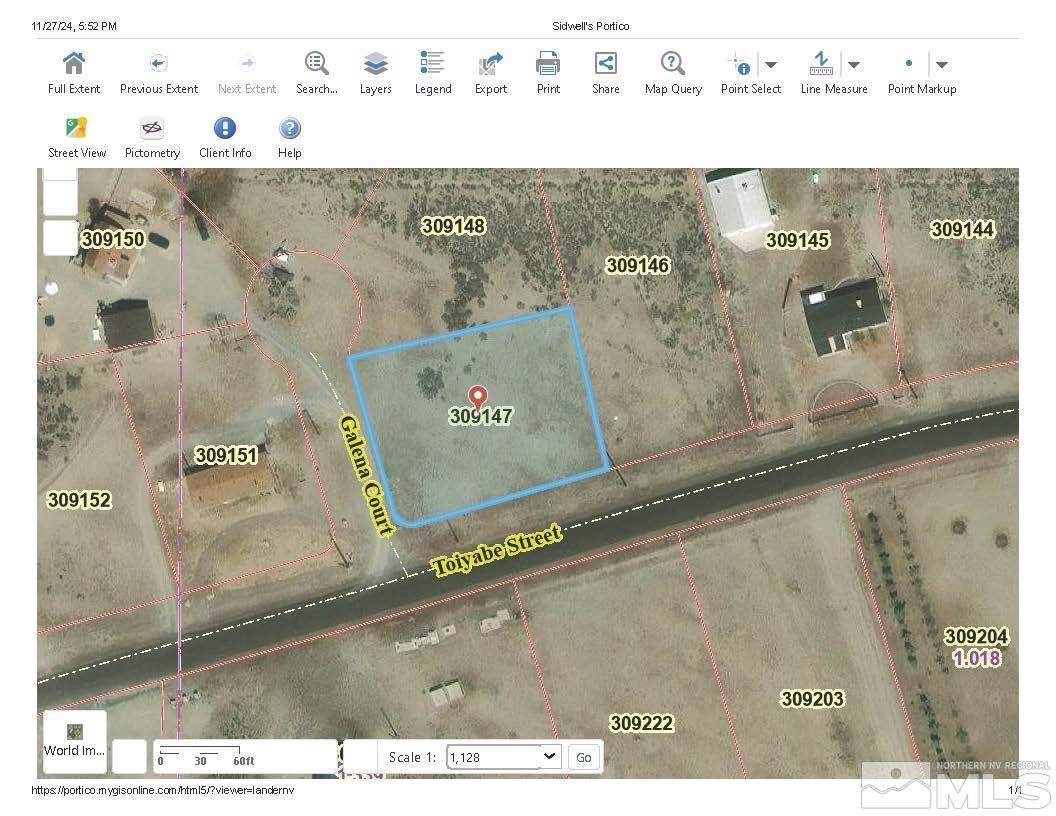
Task: Activate the Point Select tool
Action: (740, 65)
